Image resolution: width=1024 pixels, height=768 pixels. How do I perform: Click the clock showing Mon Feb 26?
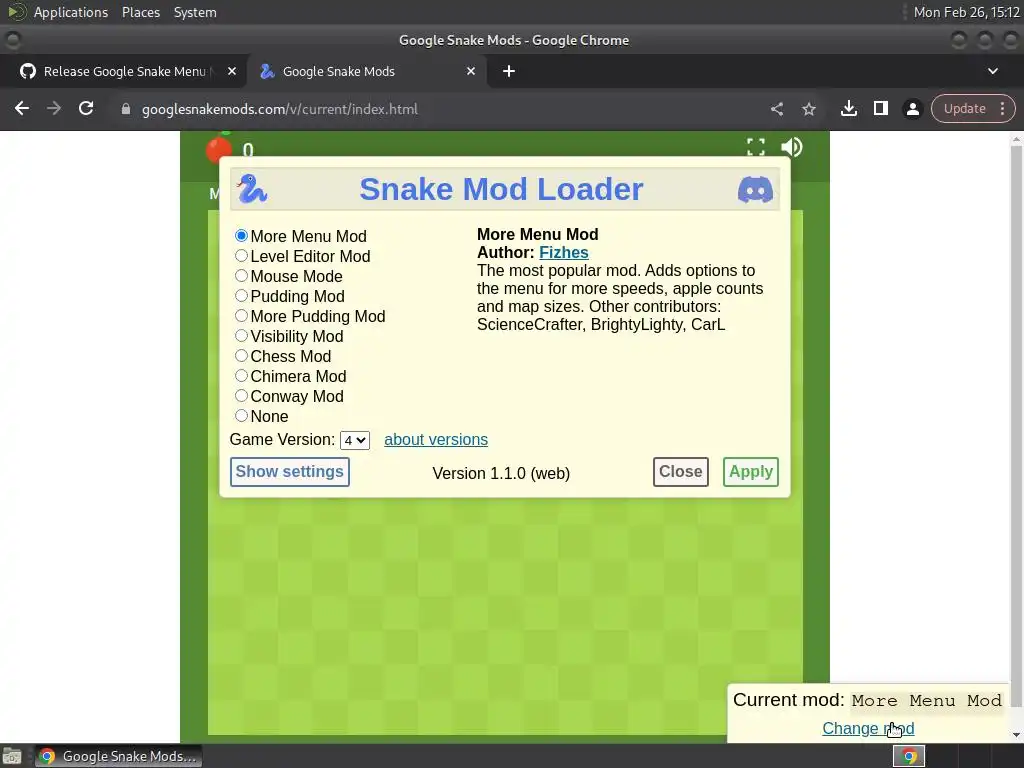(967, 12)
